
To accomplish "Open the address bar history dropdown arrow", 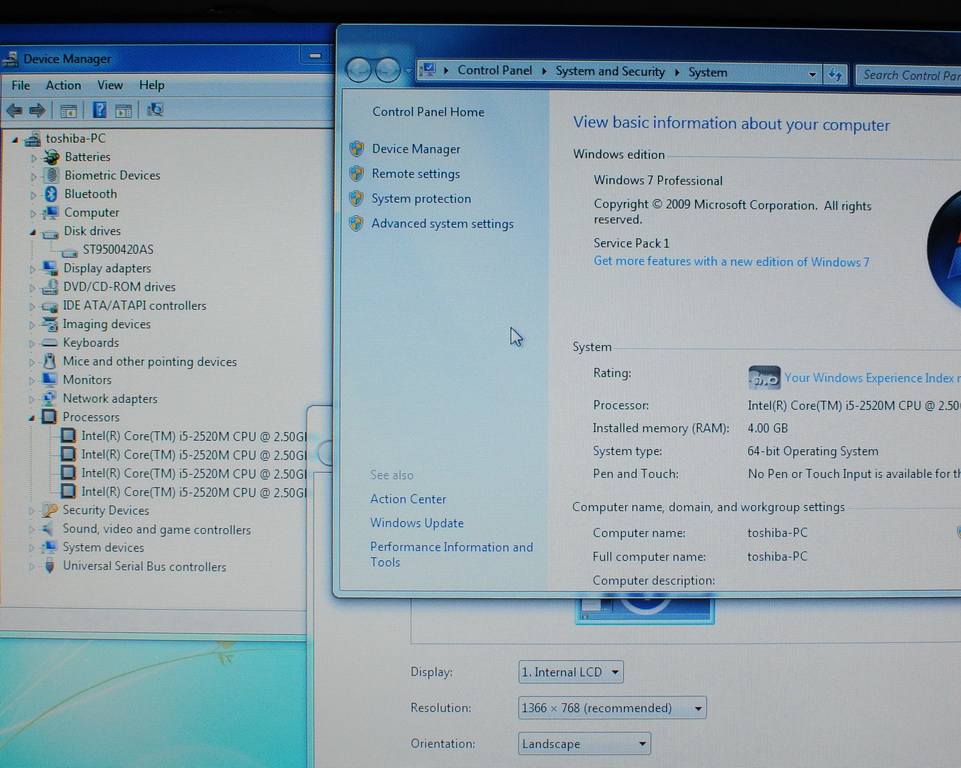I will tap(812, 75).
